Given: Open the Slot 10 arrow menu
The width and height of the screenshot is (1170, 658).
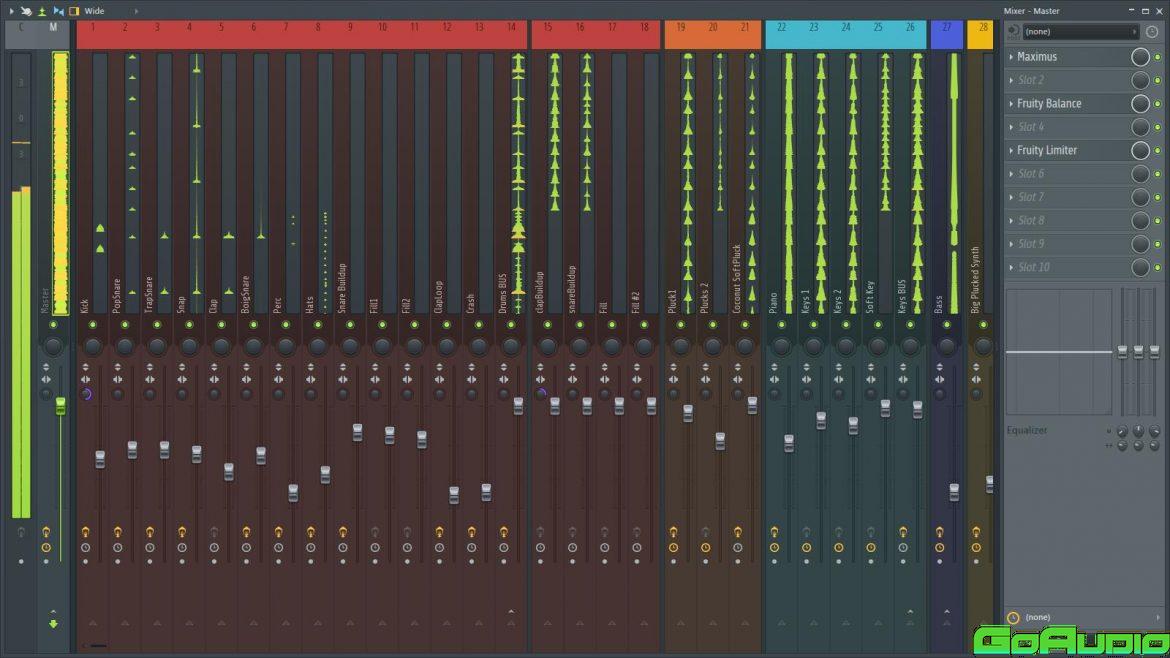Looking at the screenshot, I should pos(1011,267).
